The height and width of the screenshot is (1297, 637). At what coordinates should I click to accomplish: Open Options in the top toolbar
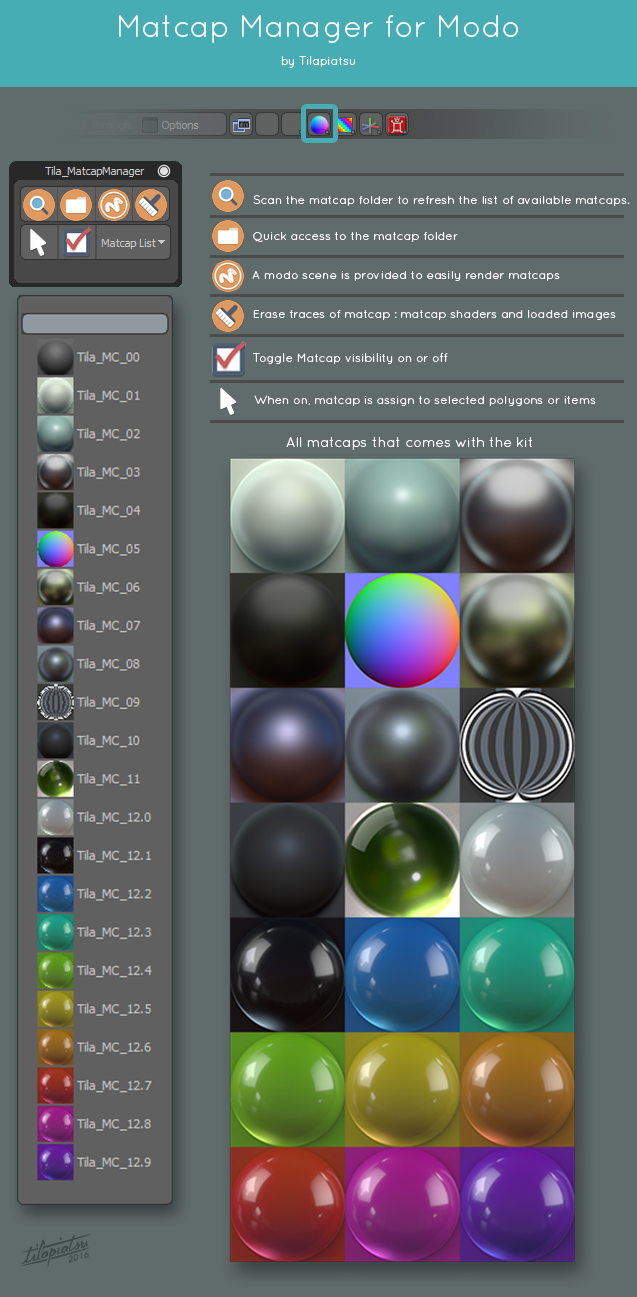point(180,125)
